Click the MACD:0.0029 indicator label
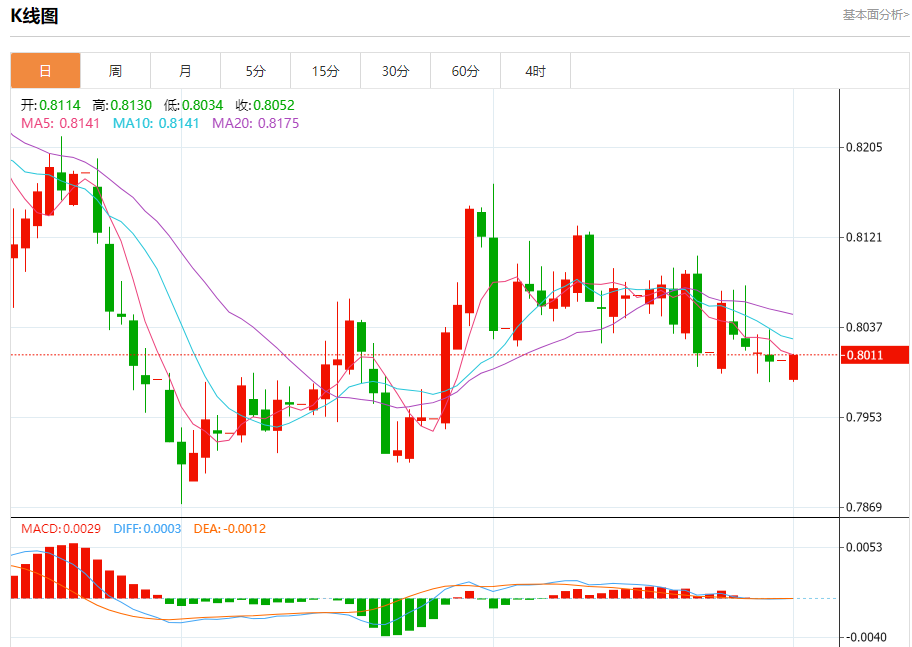 (61, 529)
